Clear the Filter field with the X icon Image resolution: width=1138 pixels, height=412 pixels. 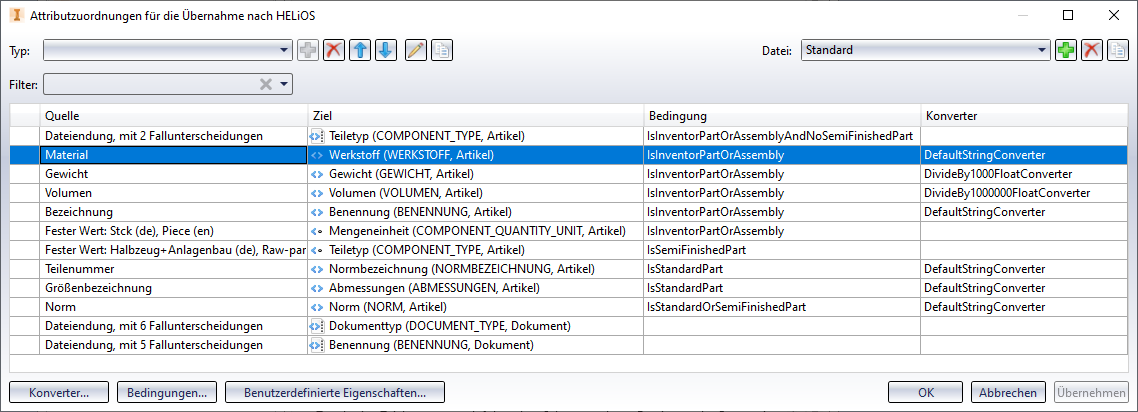click(x=266, y=85)
